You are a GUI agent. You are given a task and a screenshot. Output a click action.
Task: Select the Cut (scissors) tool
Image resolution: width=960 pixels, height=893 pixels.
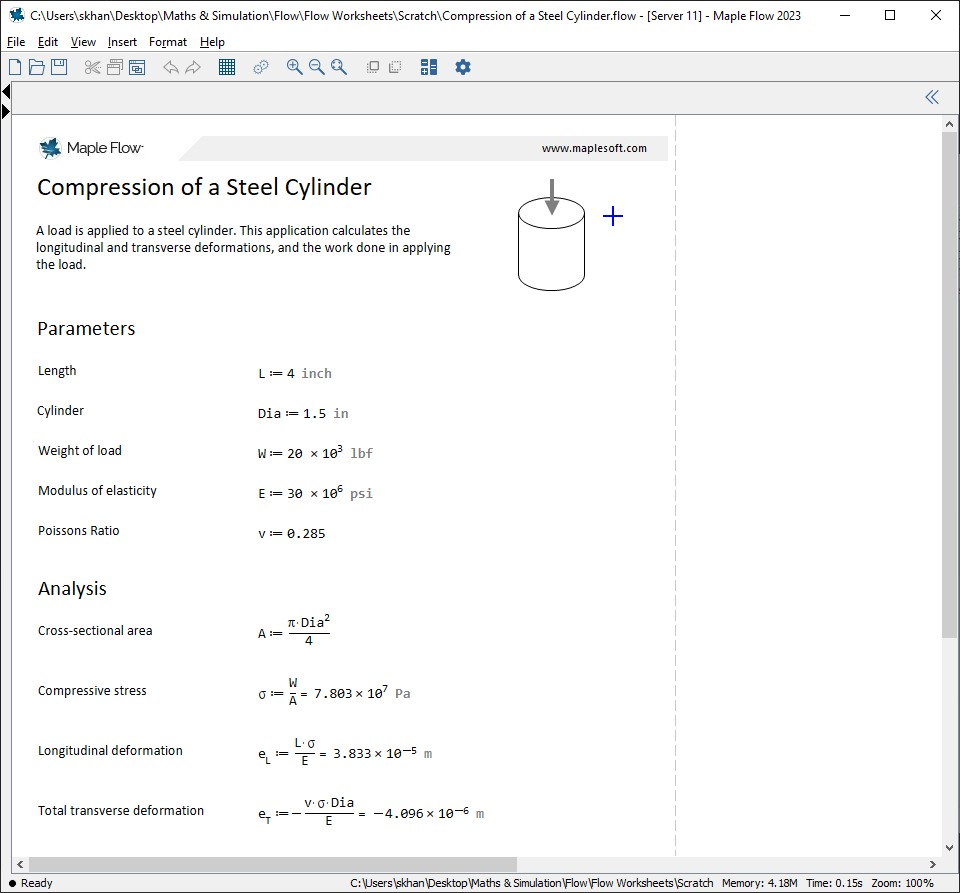click(92, 67)
